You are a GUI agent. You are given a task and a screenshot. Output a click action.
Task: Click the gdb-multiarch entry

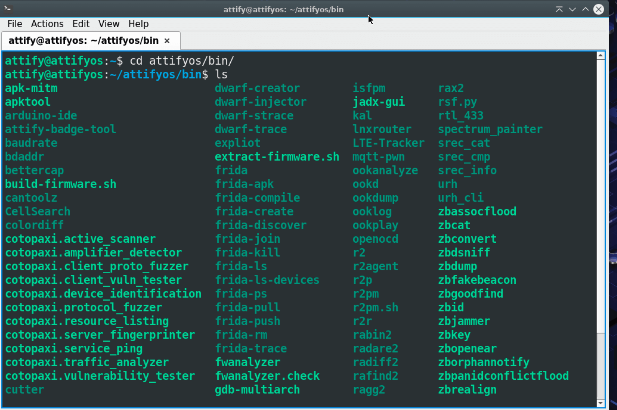257,390
